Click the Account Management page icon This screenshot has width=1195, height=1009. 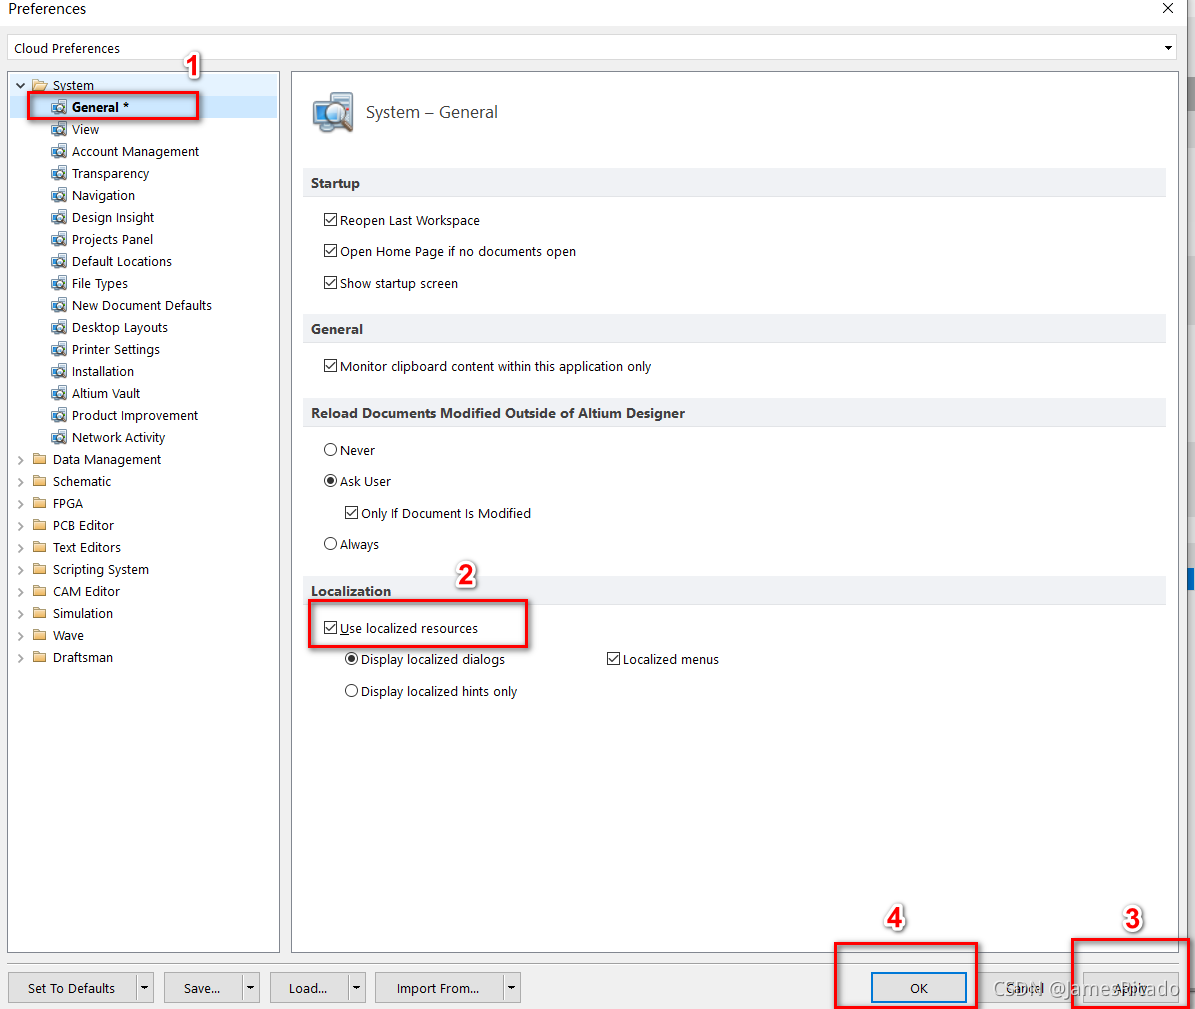click(59, 152)
